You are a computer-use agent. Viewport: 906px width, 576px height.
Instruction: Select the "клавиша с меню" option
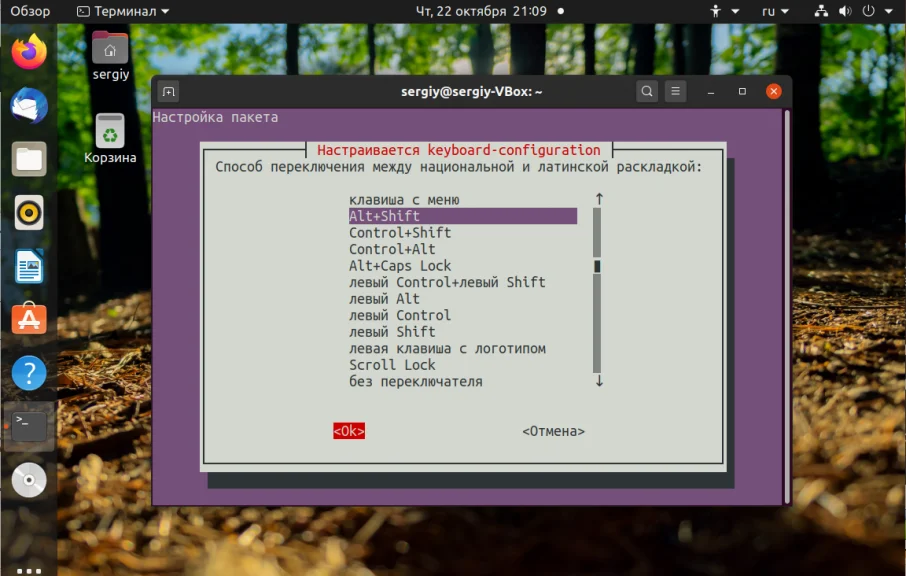pos(404,200)
